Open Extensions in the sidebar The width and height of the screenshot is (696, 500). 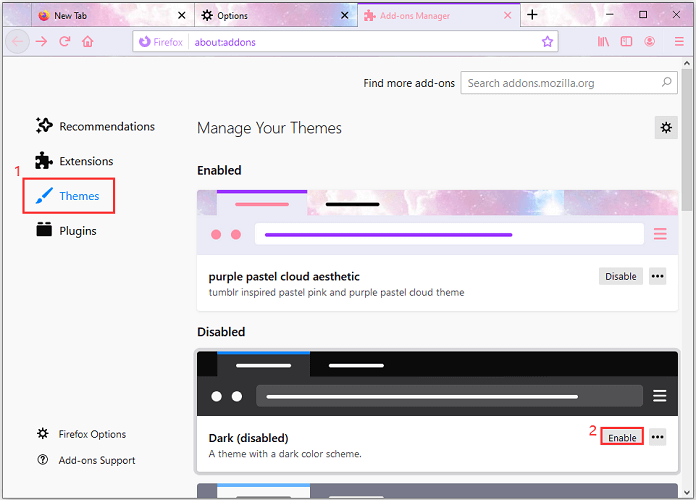point(74,161)
